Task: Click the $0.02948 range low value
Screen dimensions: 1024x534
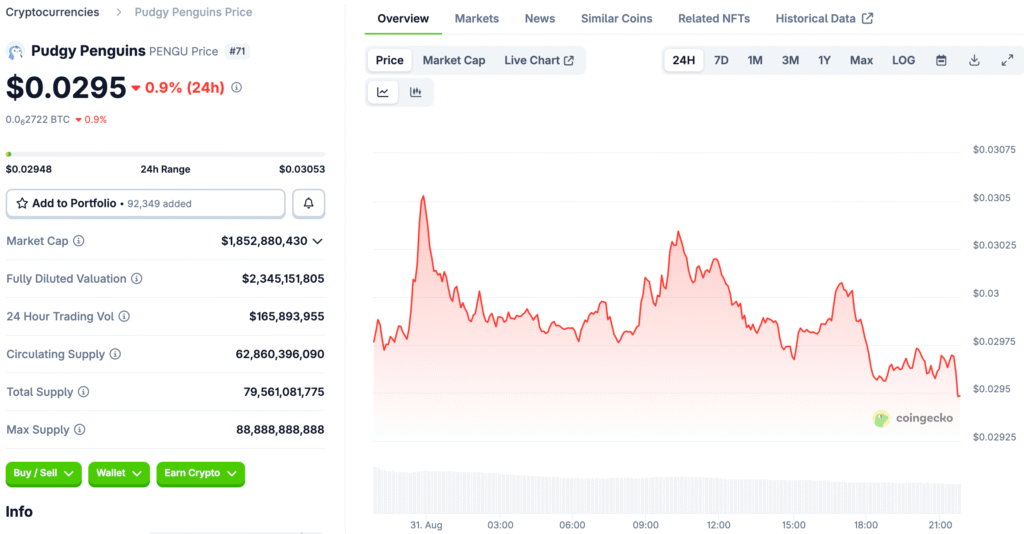Action: (29, 169)
